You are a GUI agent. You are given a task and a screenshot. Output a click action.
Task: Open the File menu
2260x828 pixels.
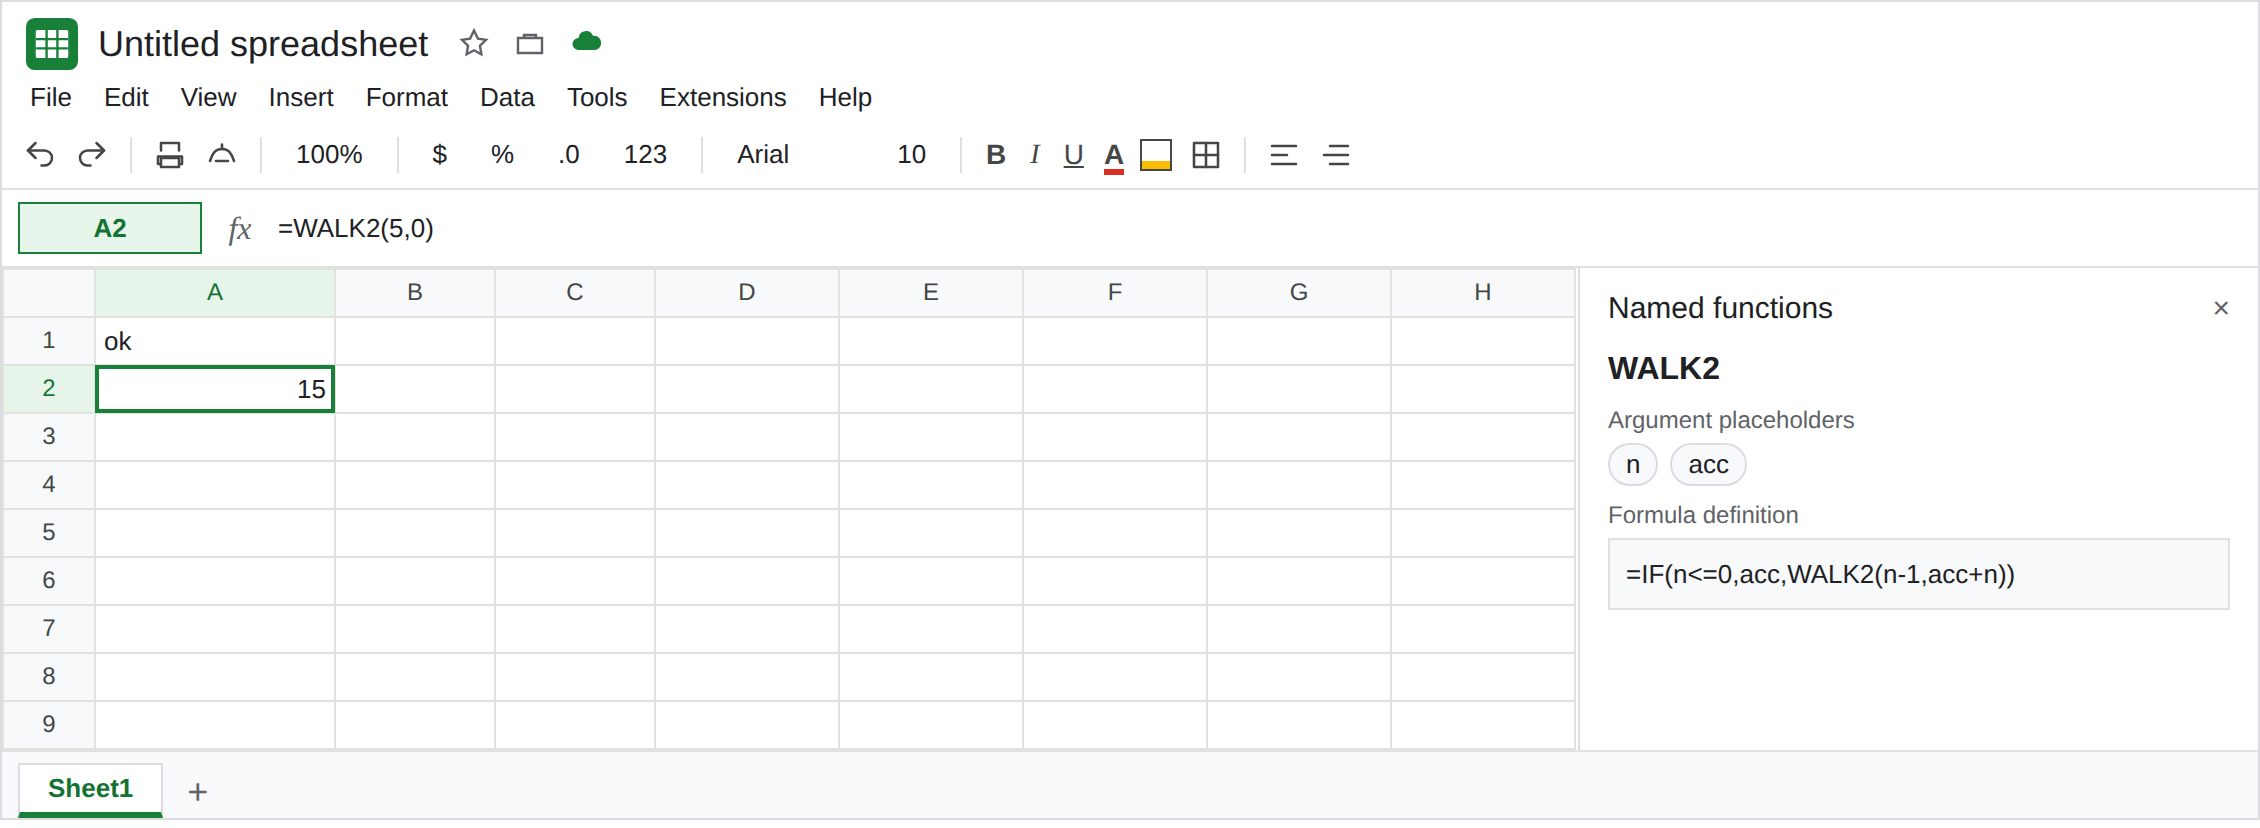pyautogui.click(x=51, y=97)
